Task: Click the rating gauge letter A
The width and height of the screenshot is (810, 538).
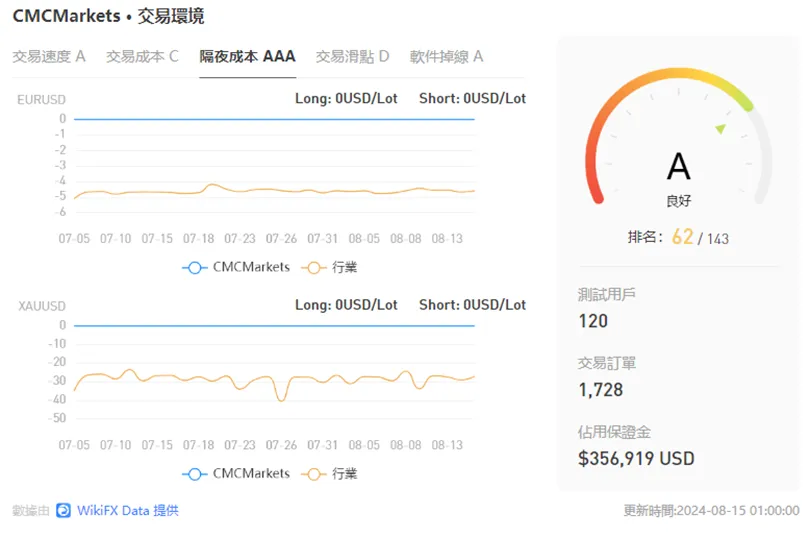Action: [678, 166]
